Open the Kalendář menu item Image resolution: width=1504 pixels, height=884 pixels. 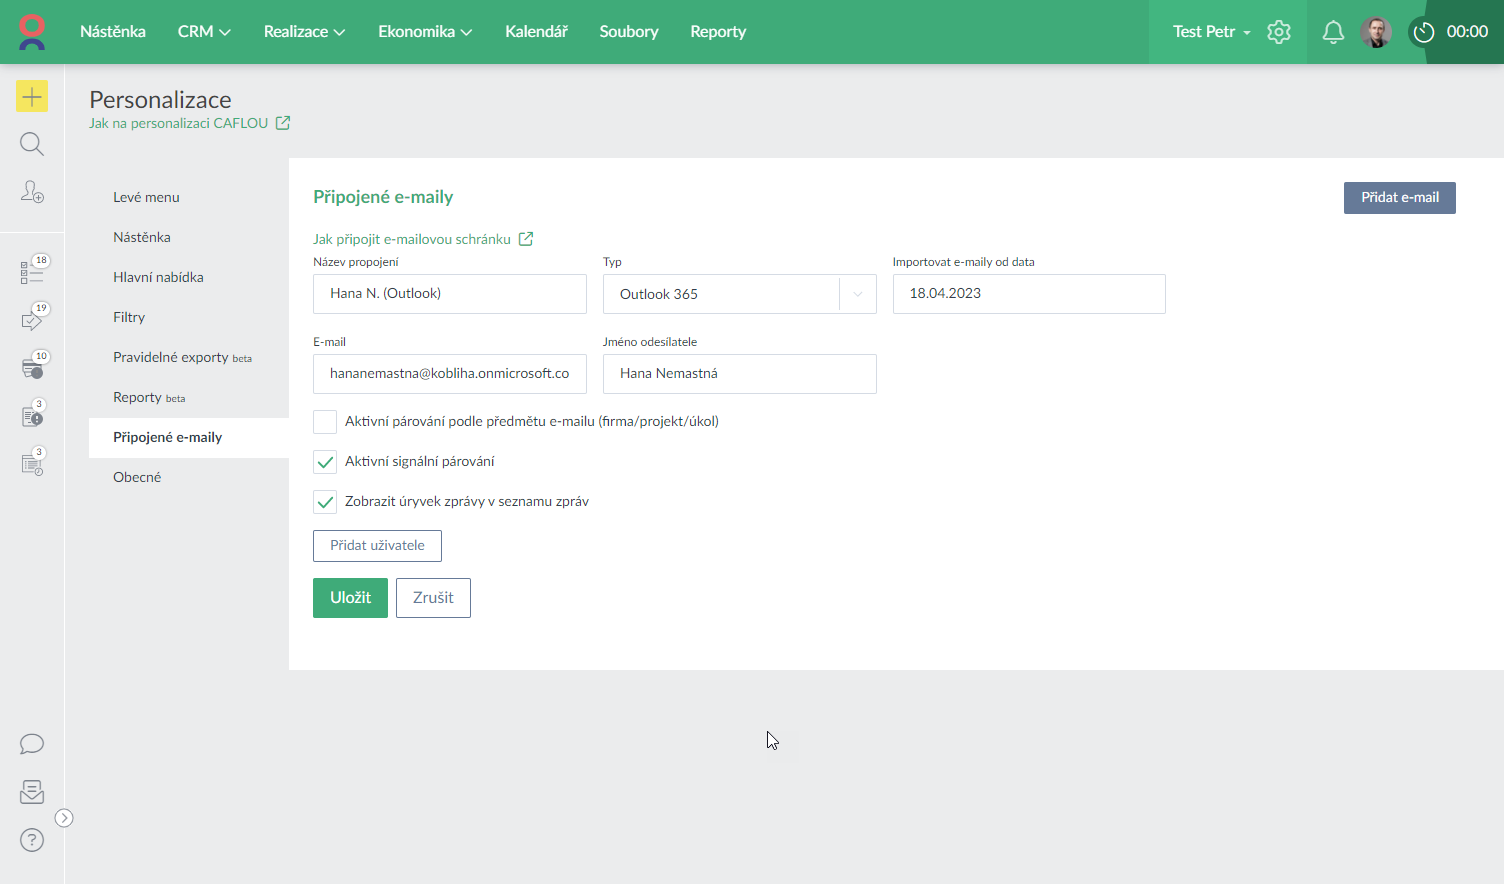pyautogui.click(x=536, y=32)
